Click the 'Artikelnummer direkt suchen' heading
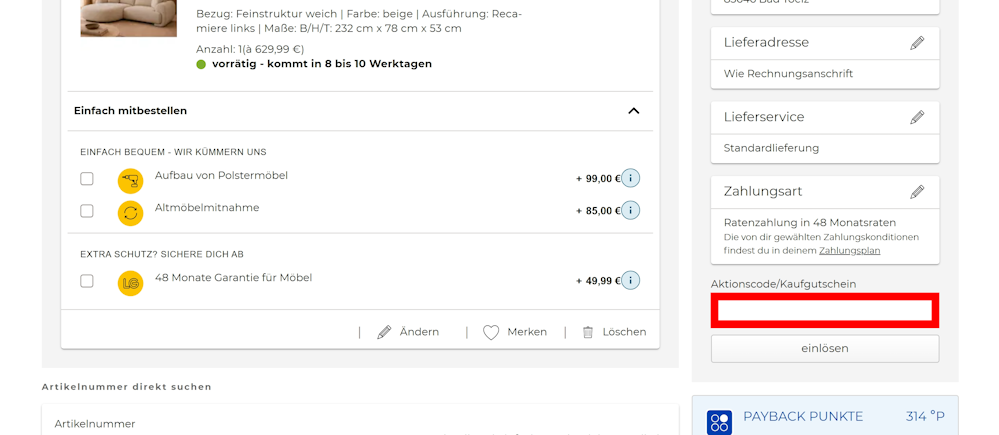The height and width of the screenshot is (435, 999). tap(126, 387)
